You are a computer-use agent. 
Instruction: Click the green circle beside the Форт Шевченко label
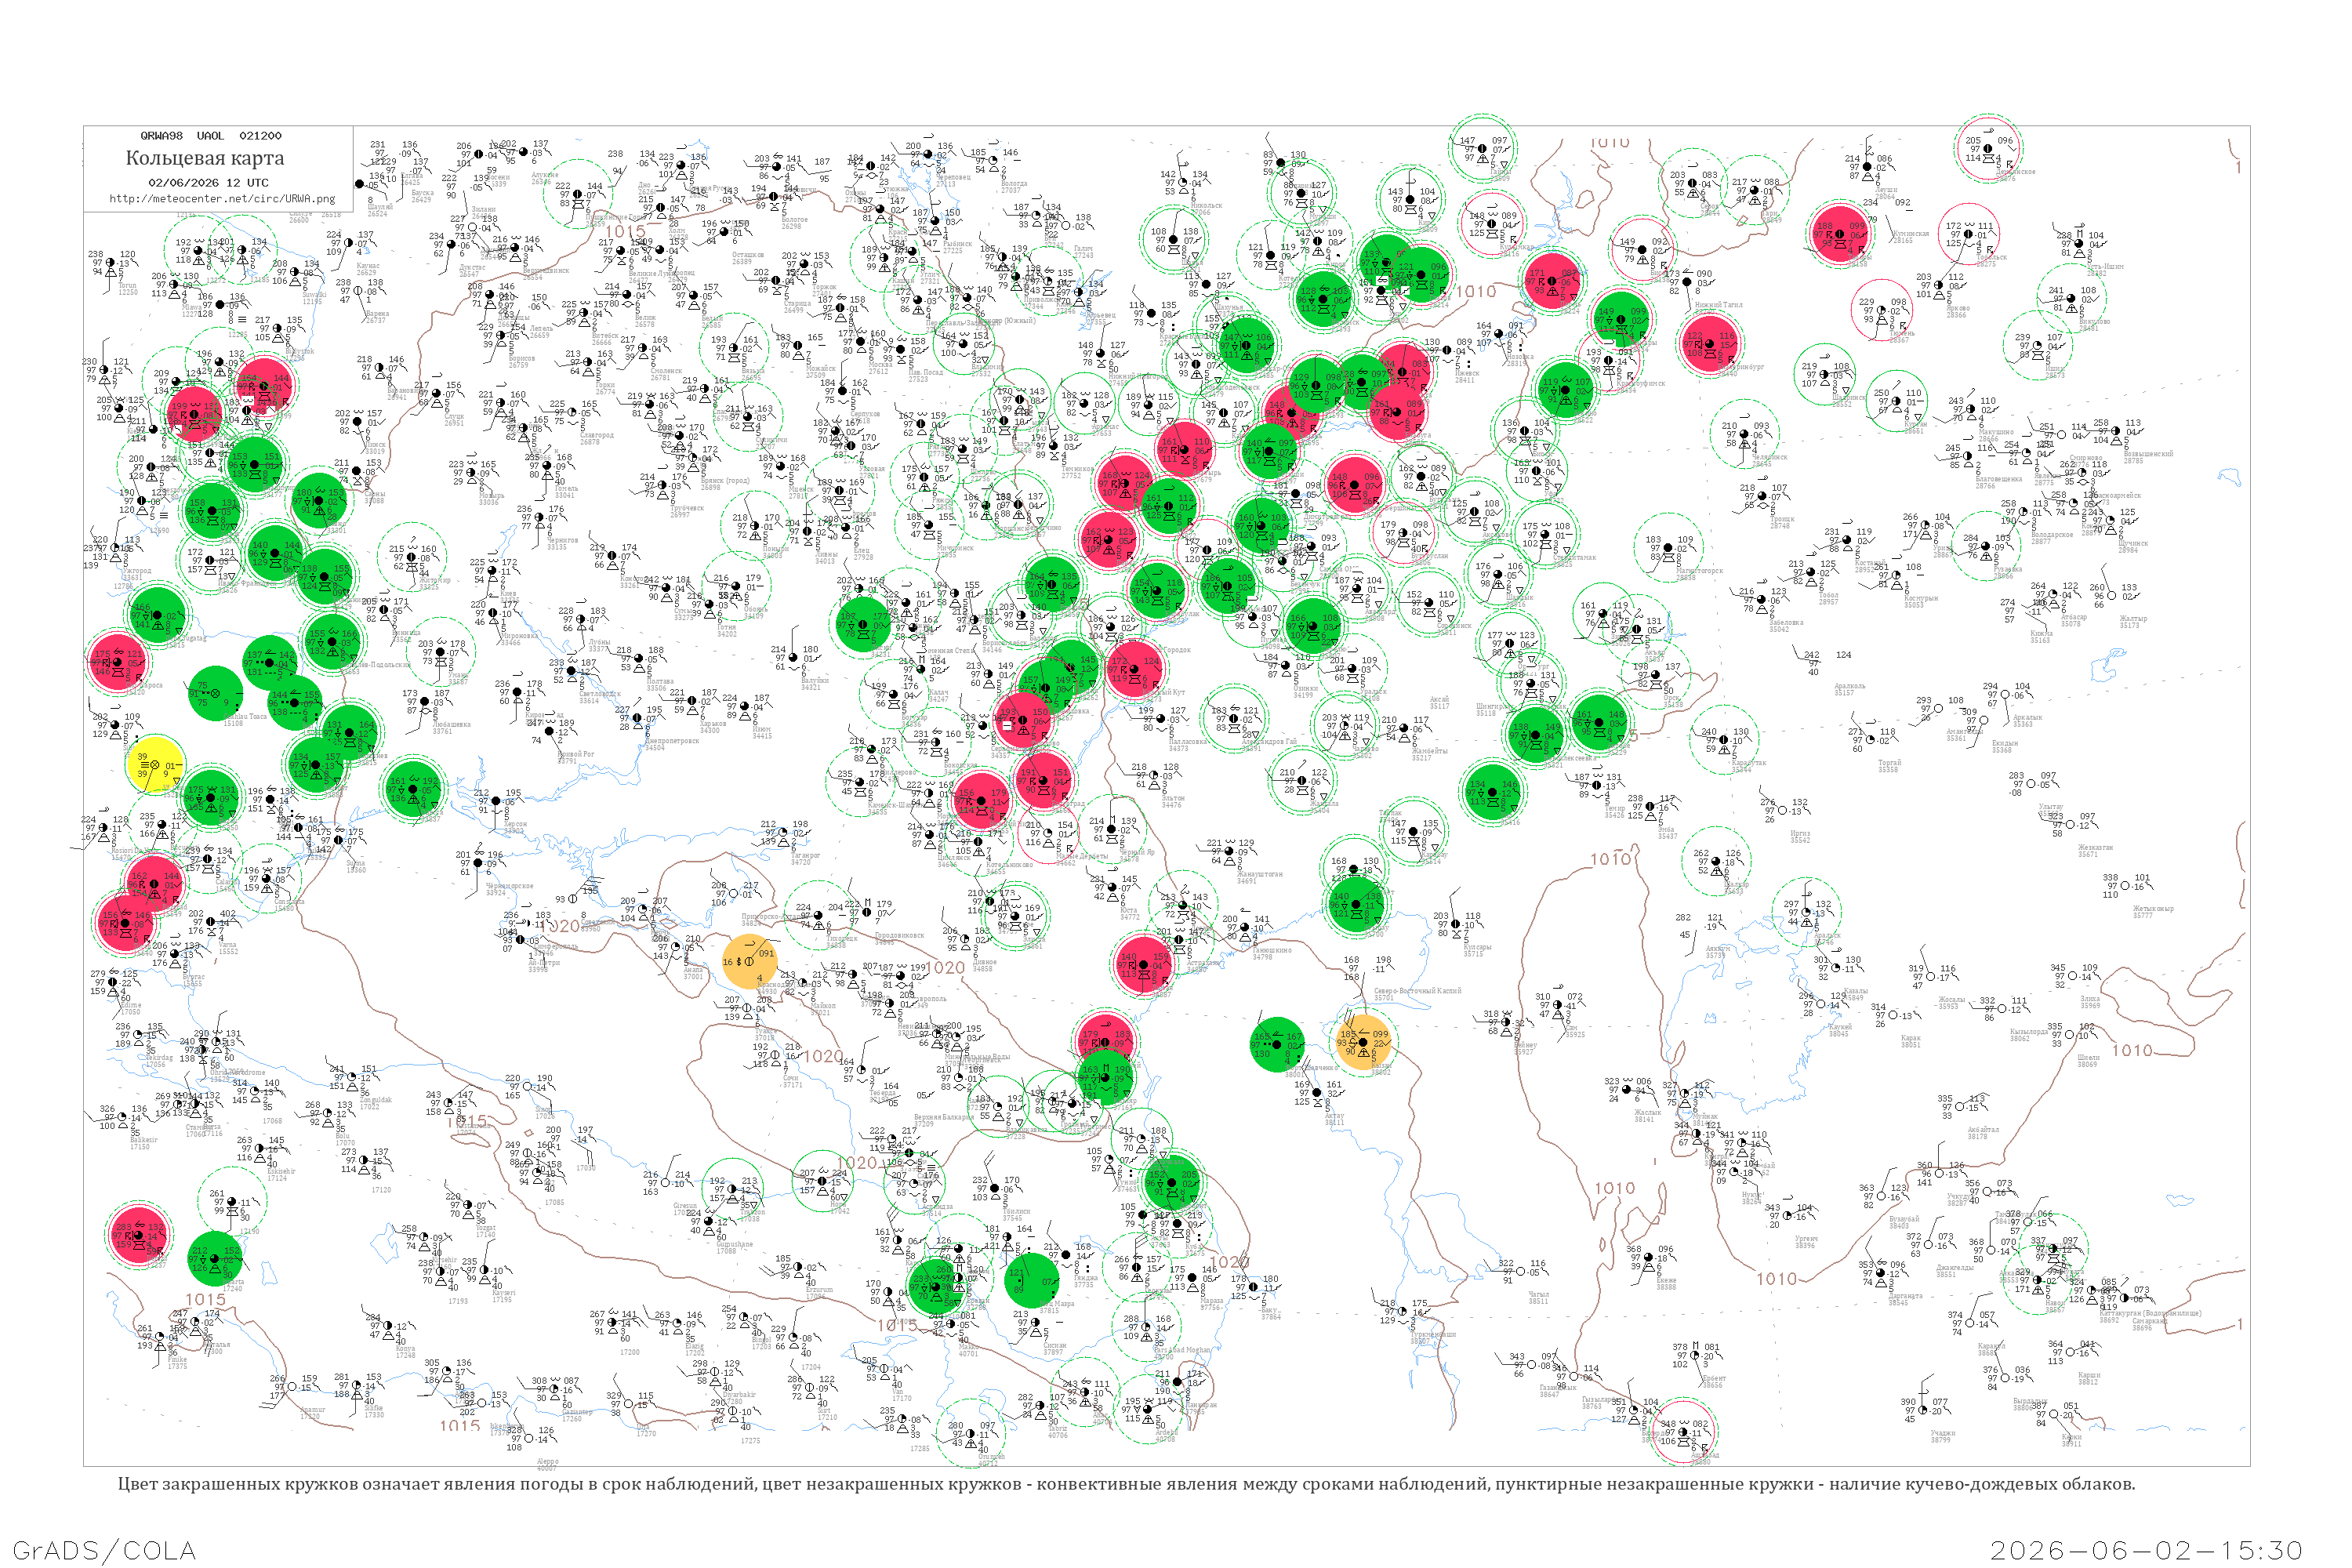click(x=1278, y=1044)
